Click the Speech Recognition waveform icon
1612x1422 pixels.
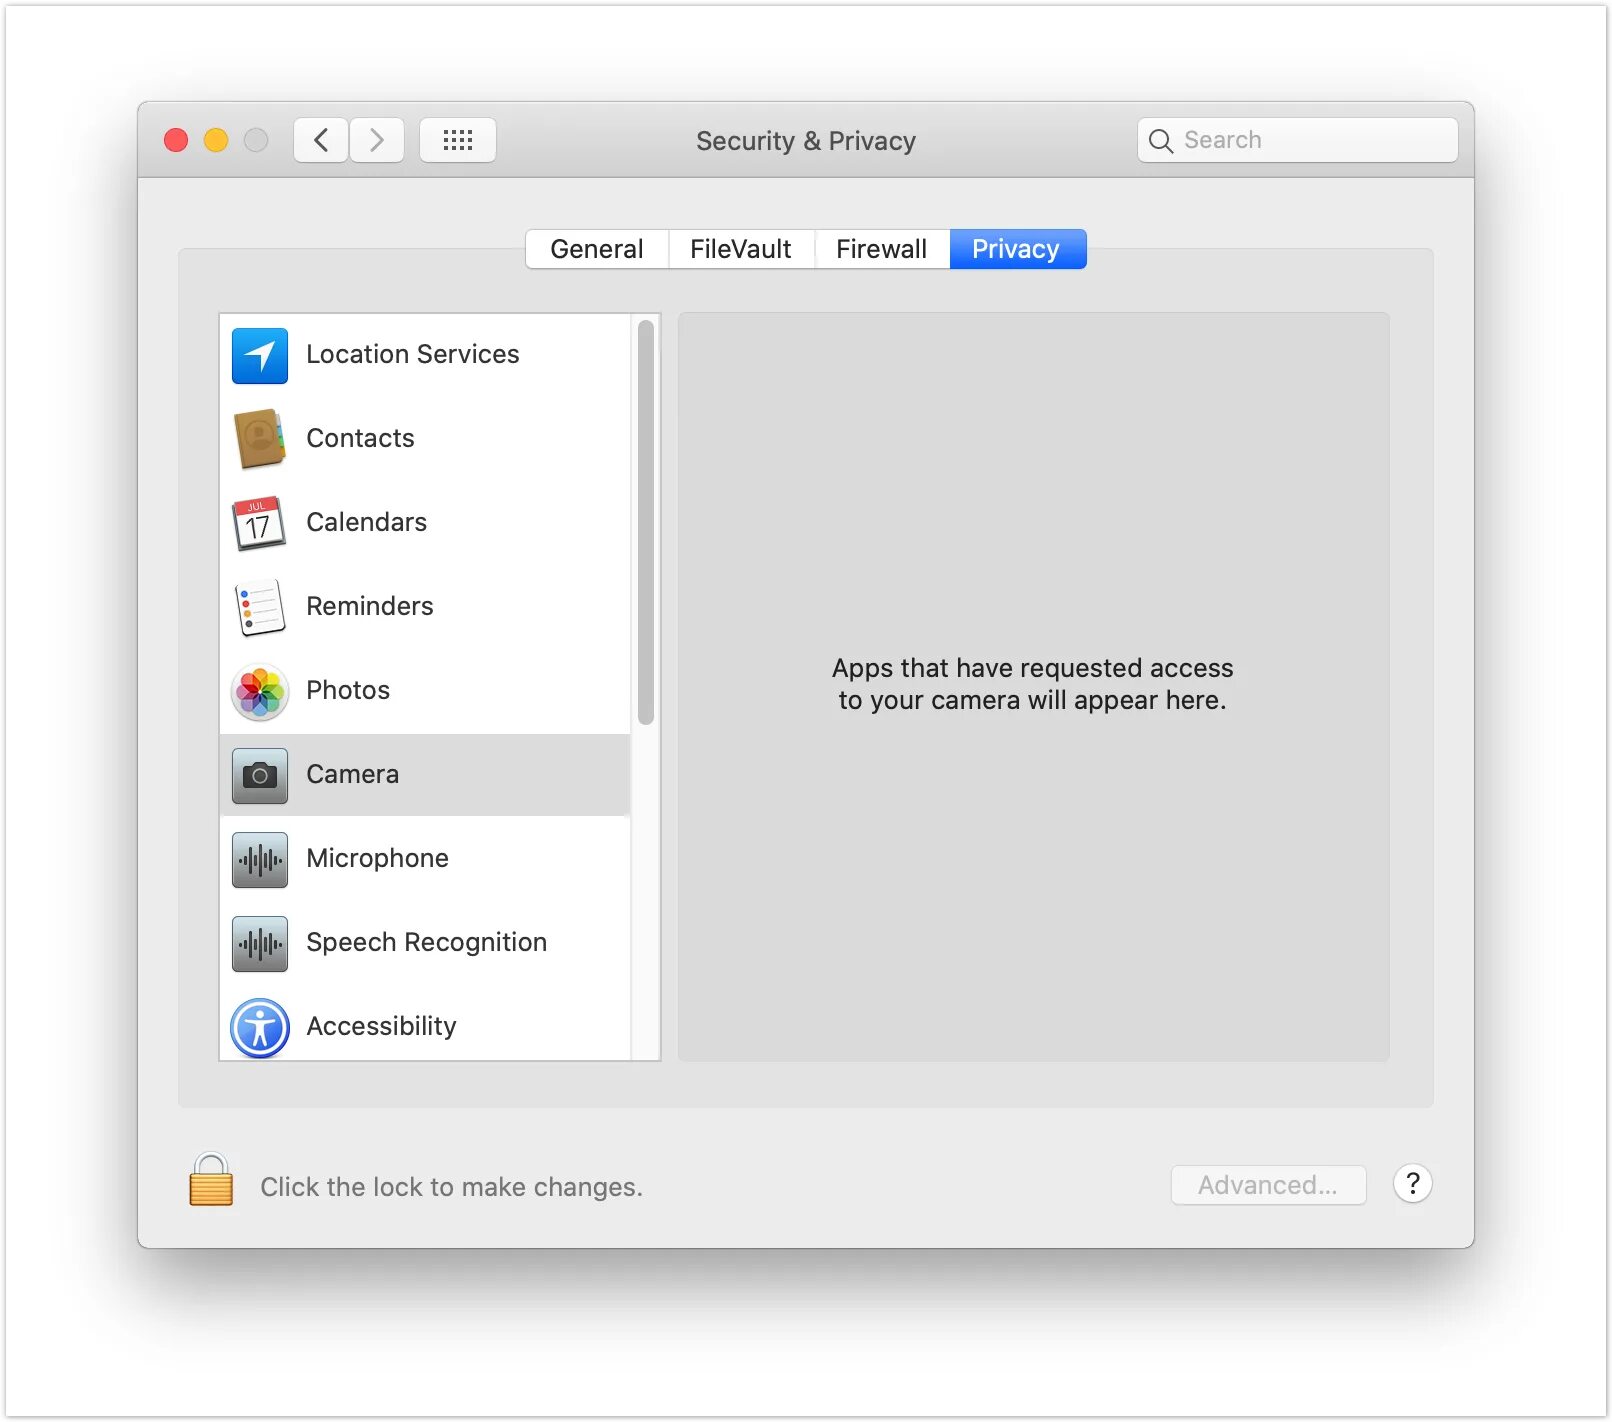[260, 943]
